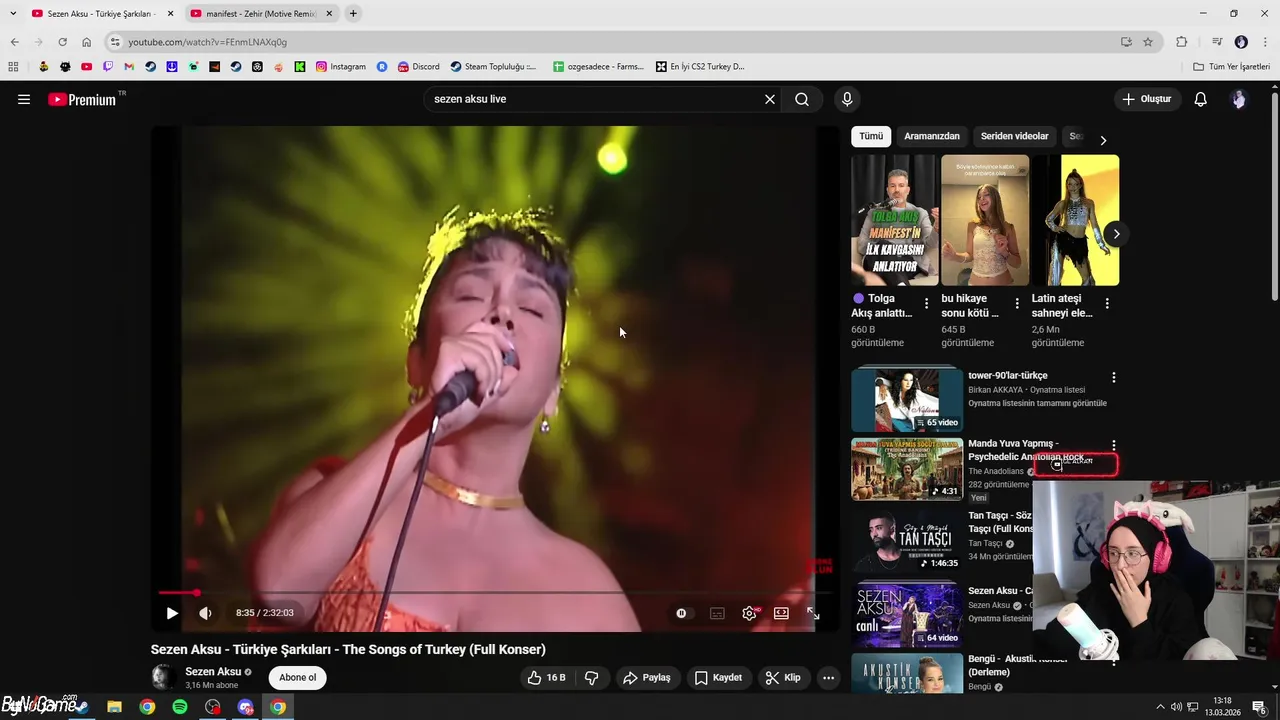Open File Explorer from taskbar
The image size is (1280, 720).
(114, 707)
